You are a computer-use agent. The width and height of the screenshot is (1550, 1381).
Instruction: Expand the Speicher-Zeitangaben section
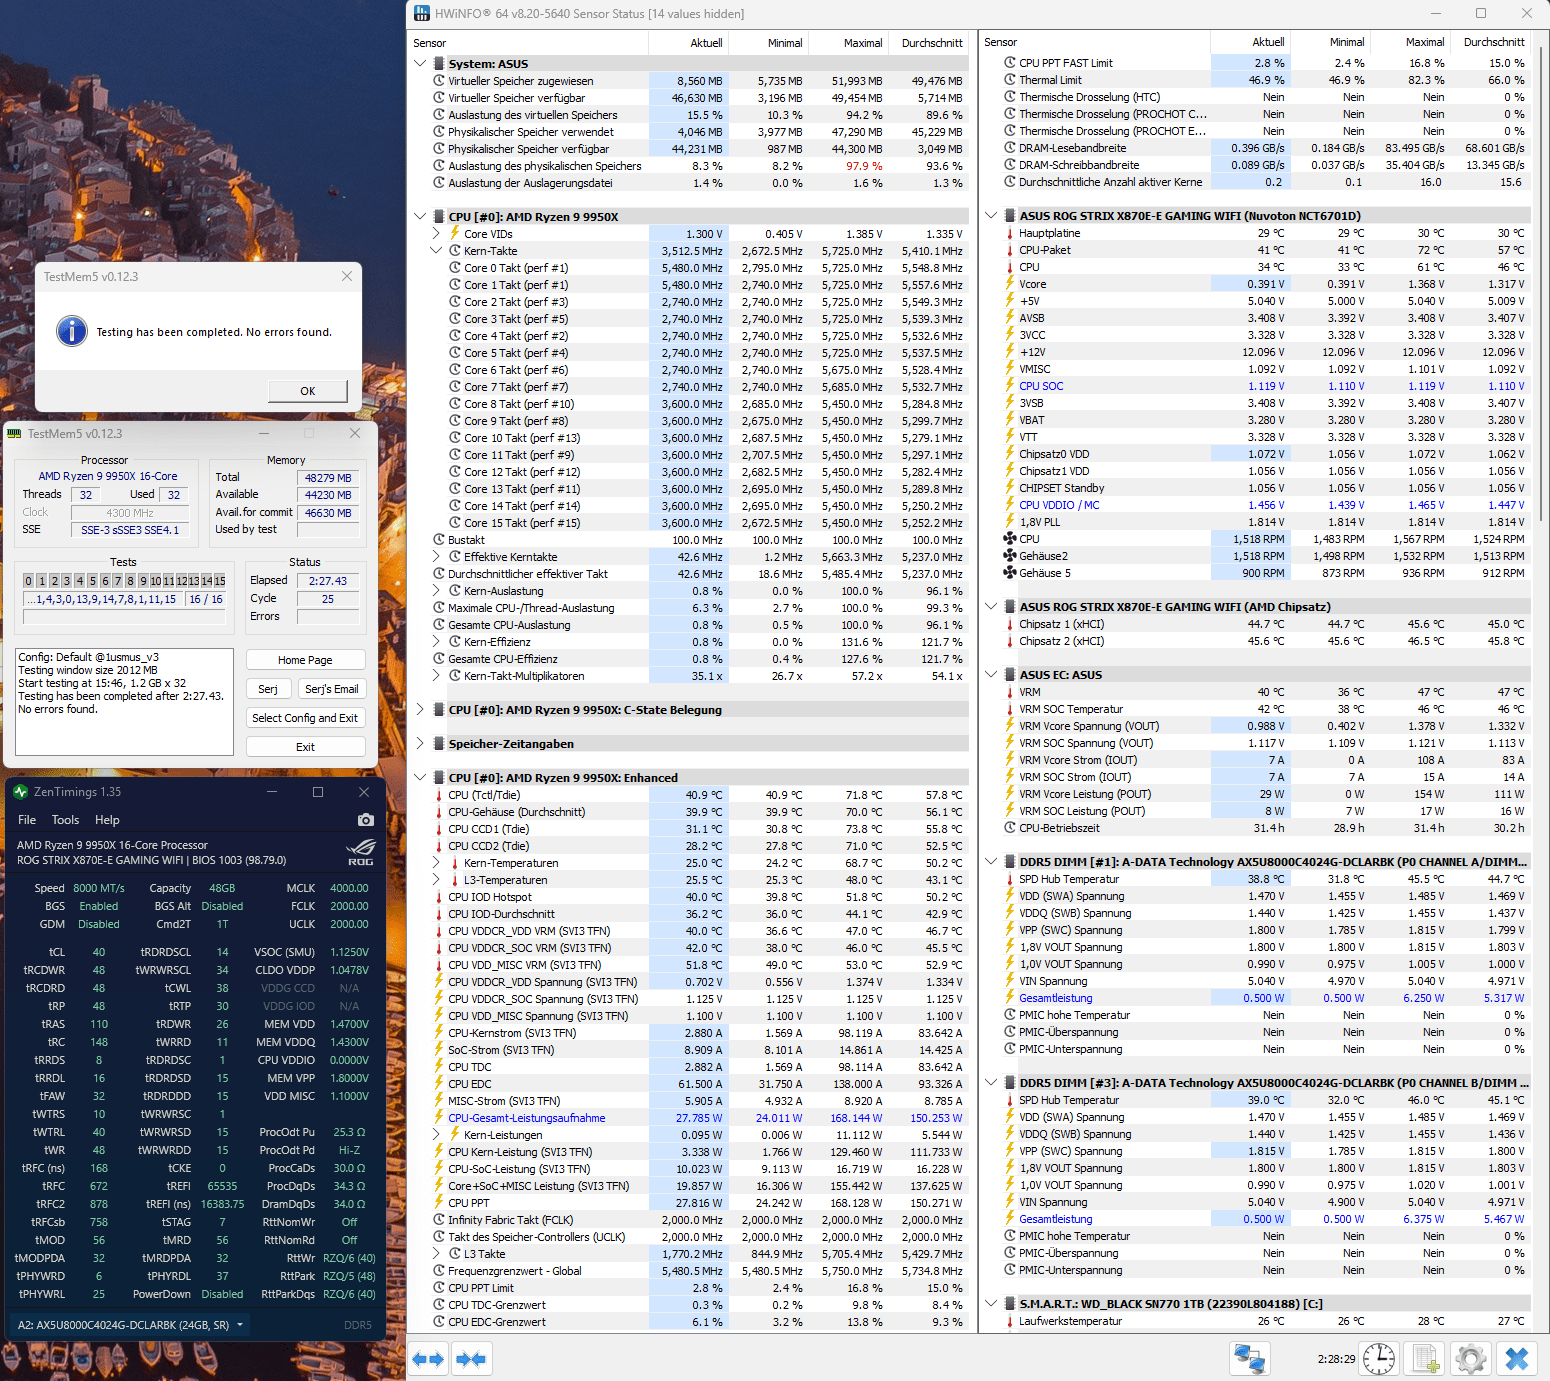click(420, 743)
